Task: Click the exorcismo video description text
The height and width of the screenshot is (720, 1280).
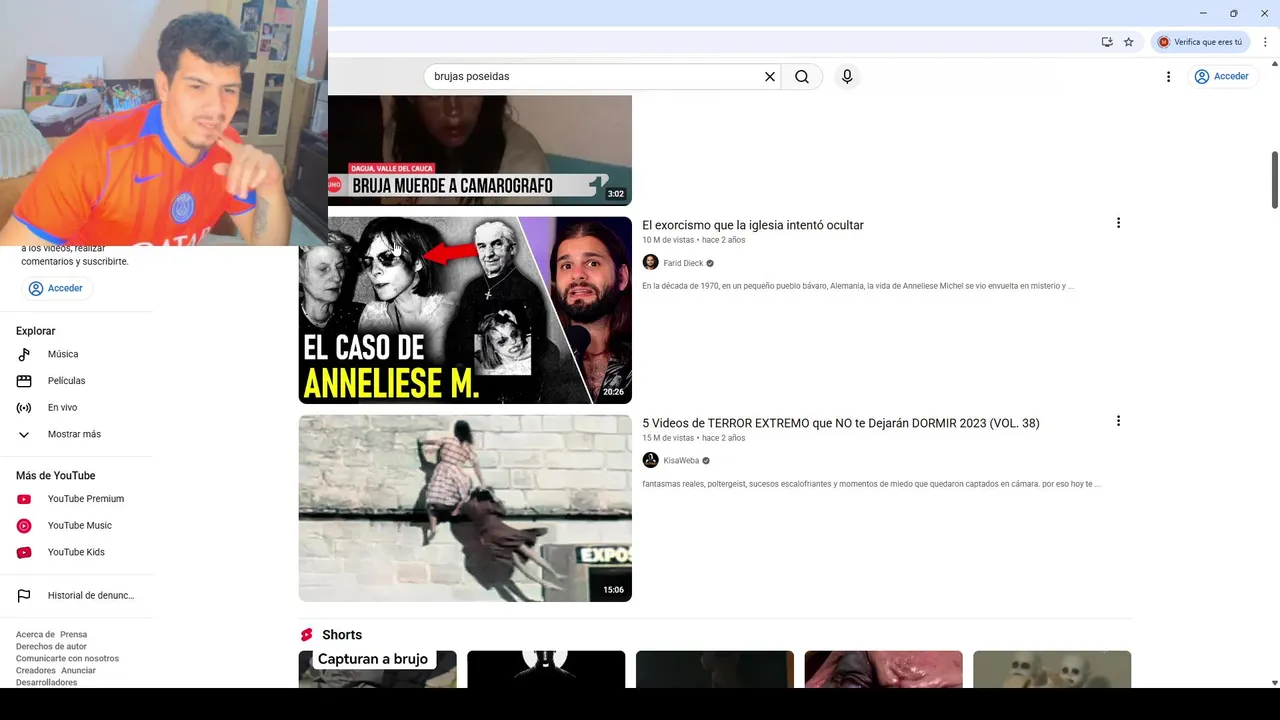Action: [x=858, y=286]
